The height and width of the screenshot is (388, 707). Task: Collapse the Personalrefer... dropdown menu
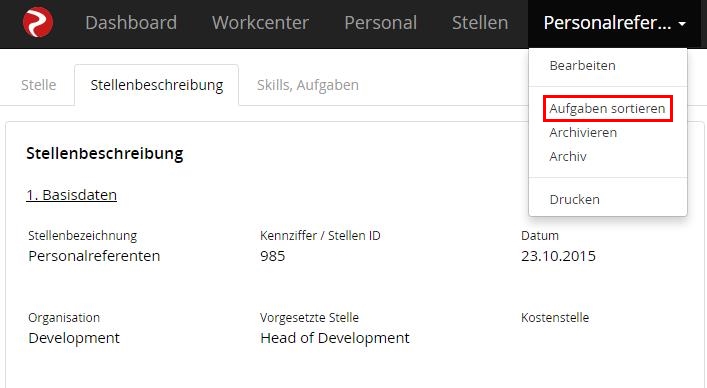pyautogui.click(x=614, y=23)
